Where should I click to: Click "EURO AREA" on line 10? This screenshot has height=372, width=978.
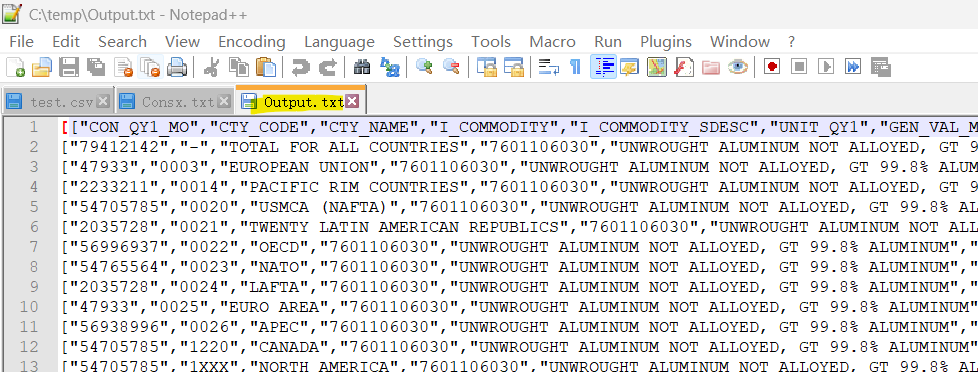(x=274, y=307)
